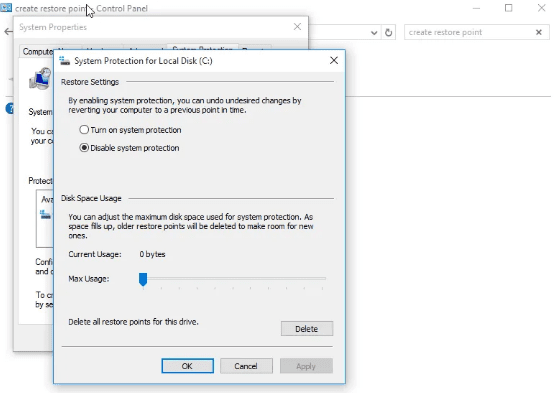Viewport: 554px width, 393px height.
Task: Clear the Control Panel search box
Action: [x=538, y=33]
